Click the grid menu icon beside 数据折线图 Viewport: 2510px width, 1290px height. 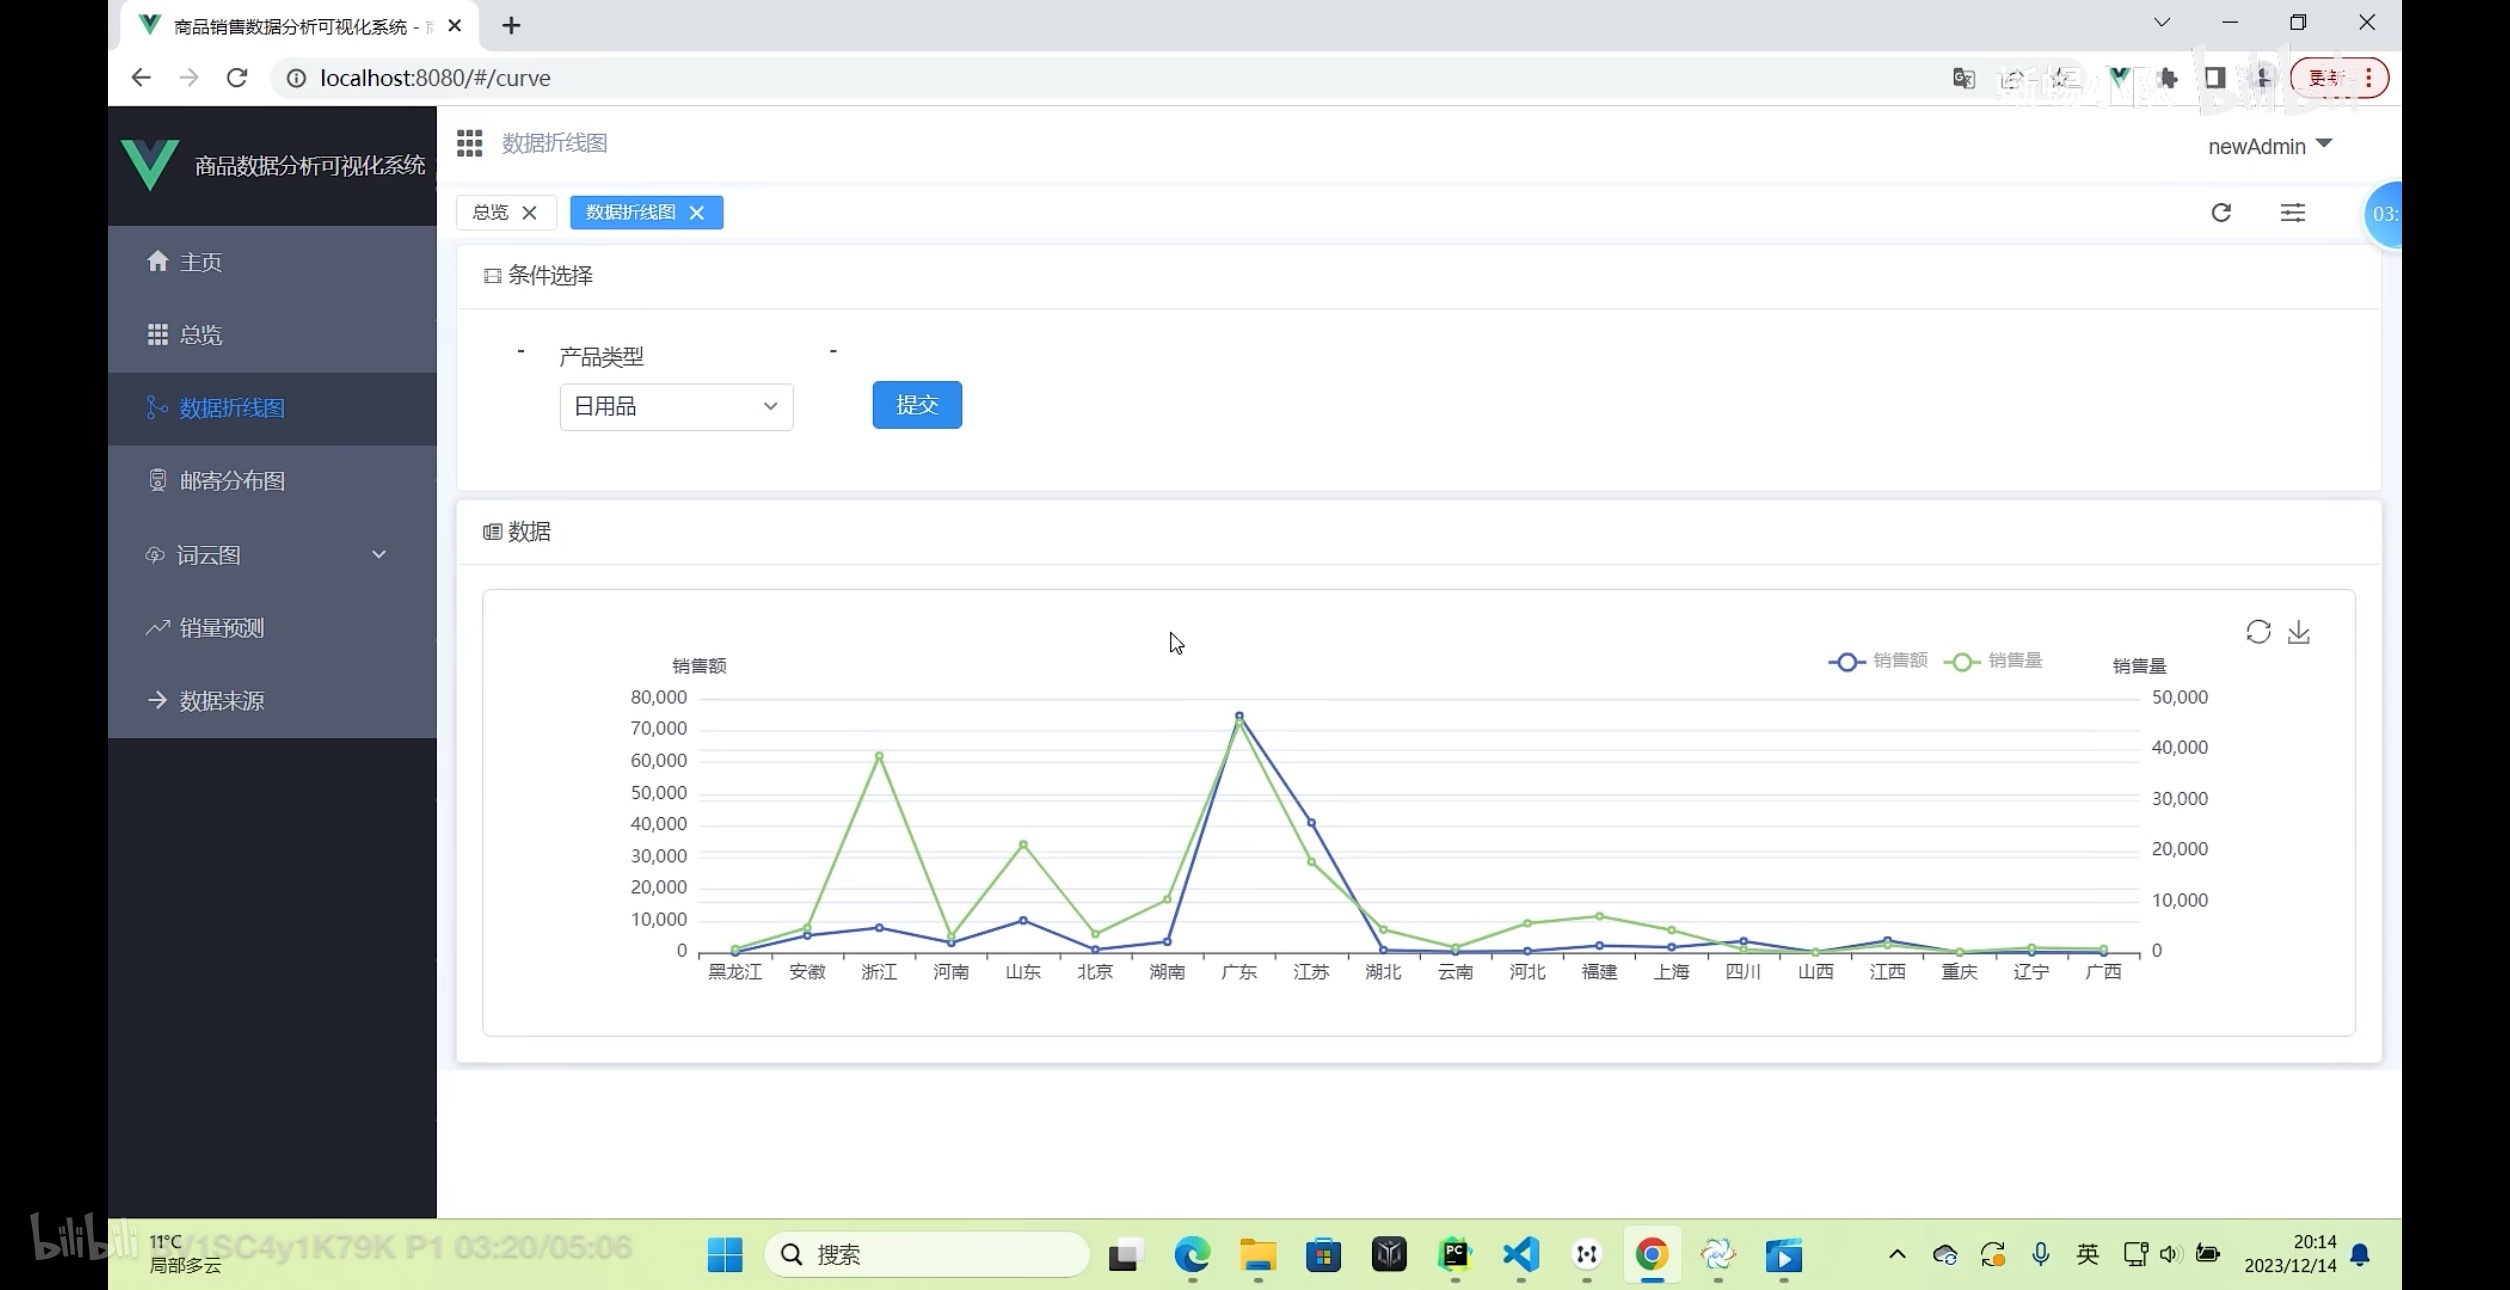click(469, 143)
